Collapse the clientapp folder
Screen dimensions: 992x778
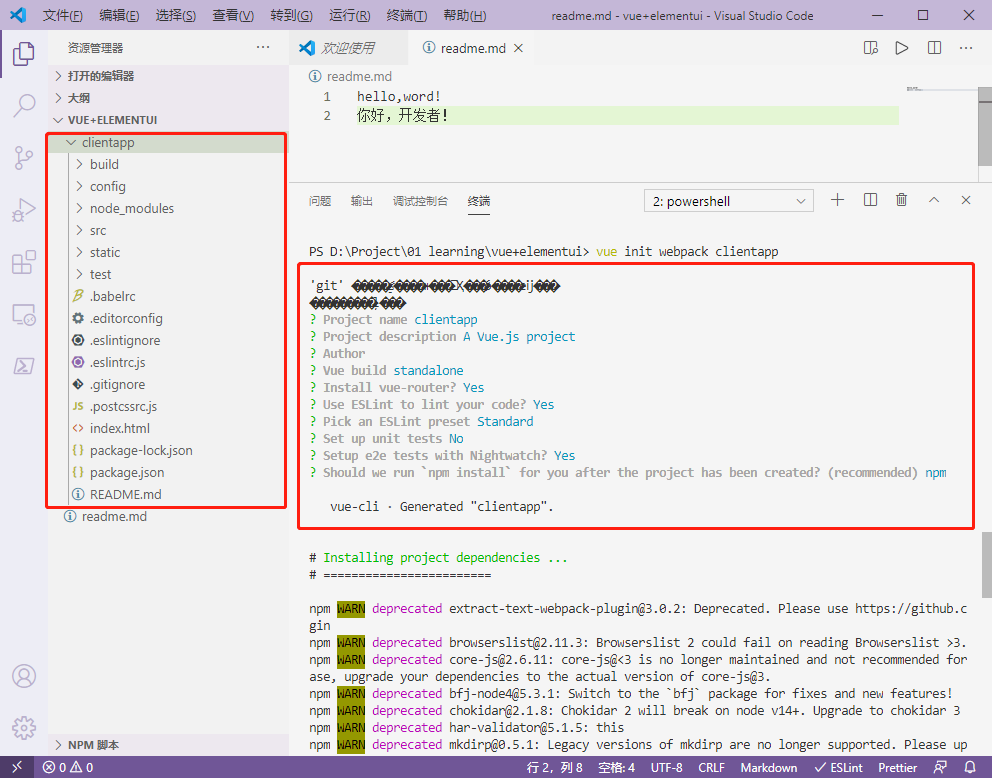(x=169, y=142)
